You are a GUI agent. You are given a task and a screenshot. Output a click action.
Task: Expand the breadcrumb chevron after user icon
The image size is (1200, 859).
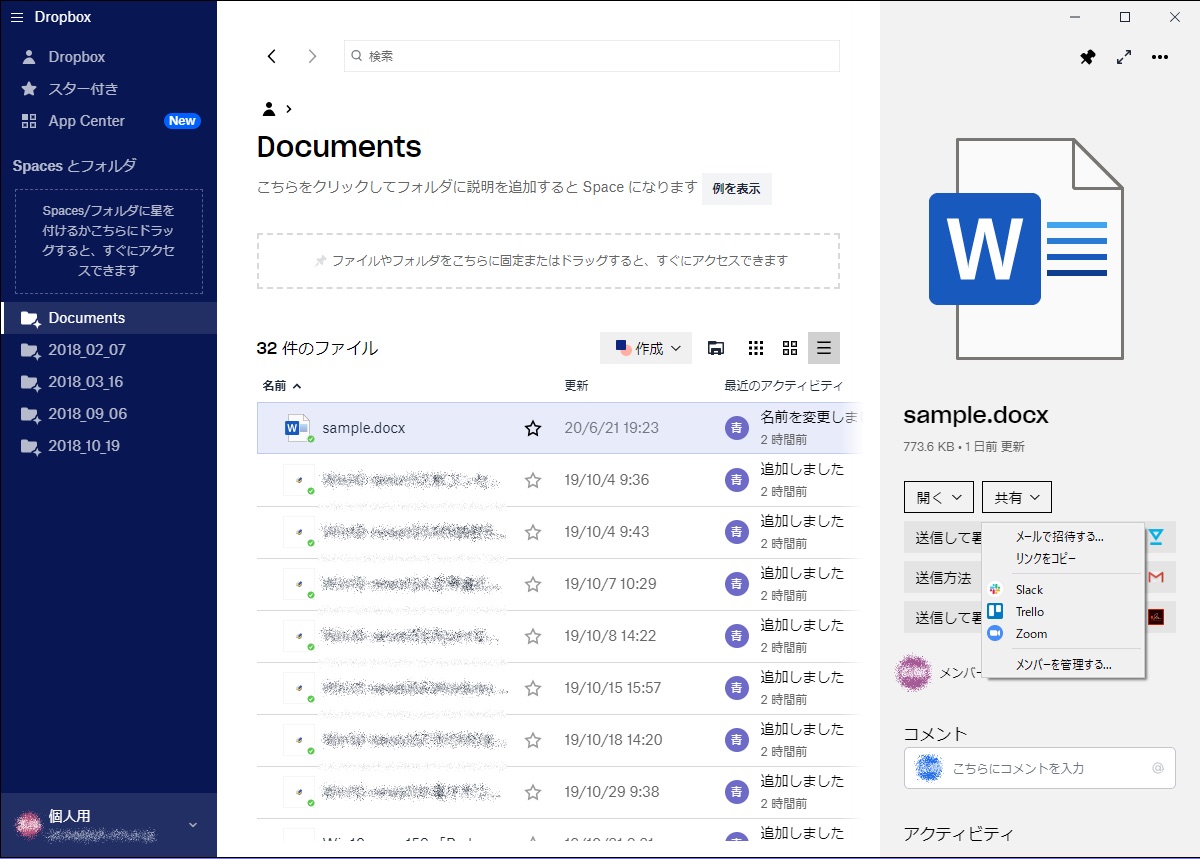[289, 108]
